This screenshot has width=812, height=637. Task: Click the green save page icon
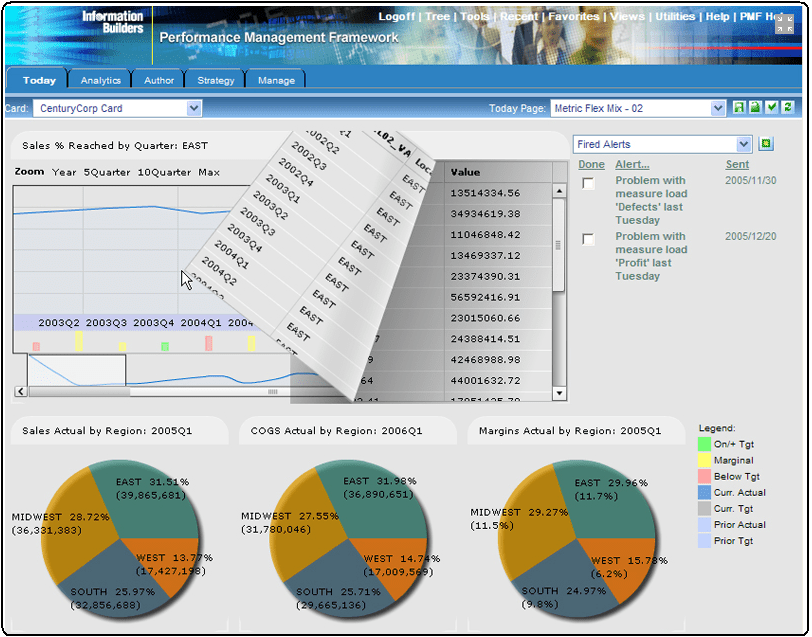[x=739, y=108]
